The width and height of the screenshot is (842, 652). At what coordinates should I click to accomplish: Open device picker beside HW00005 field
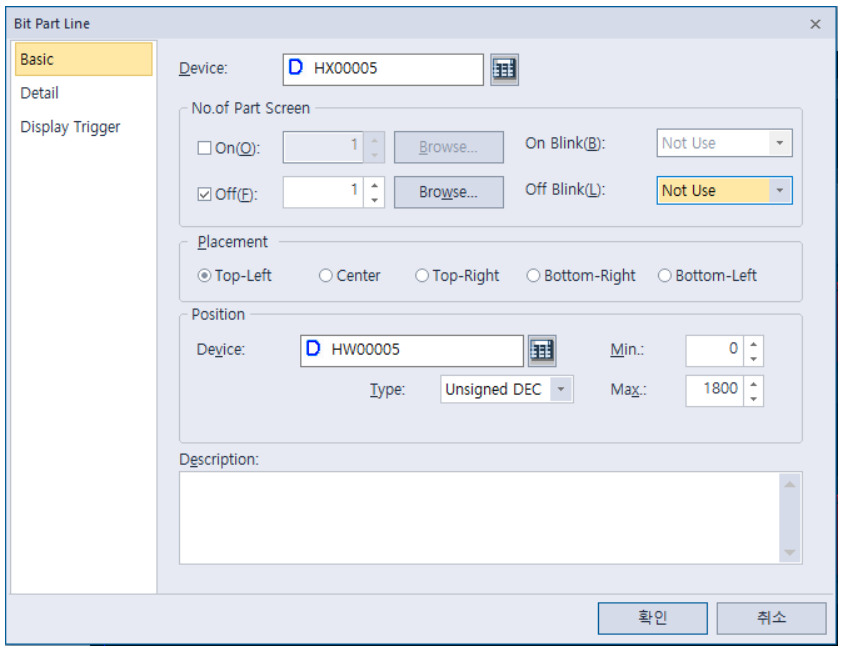coord(542,350)
